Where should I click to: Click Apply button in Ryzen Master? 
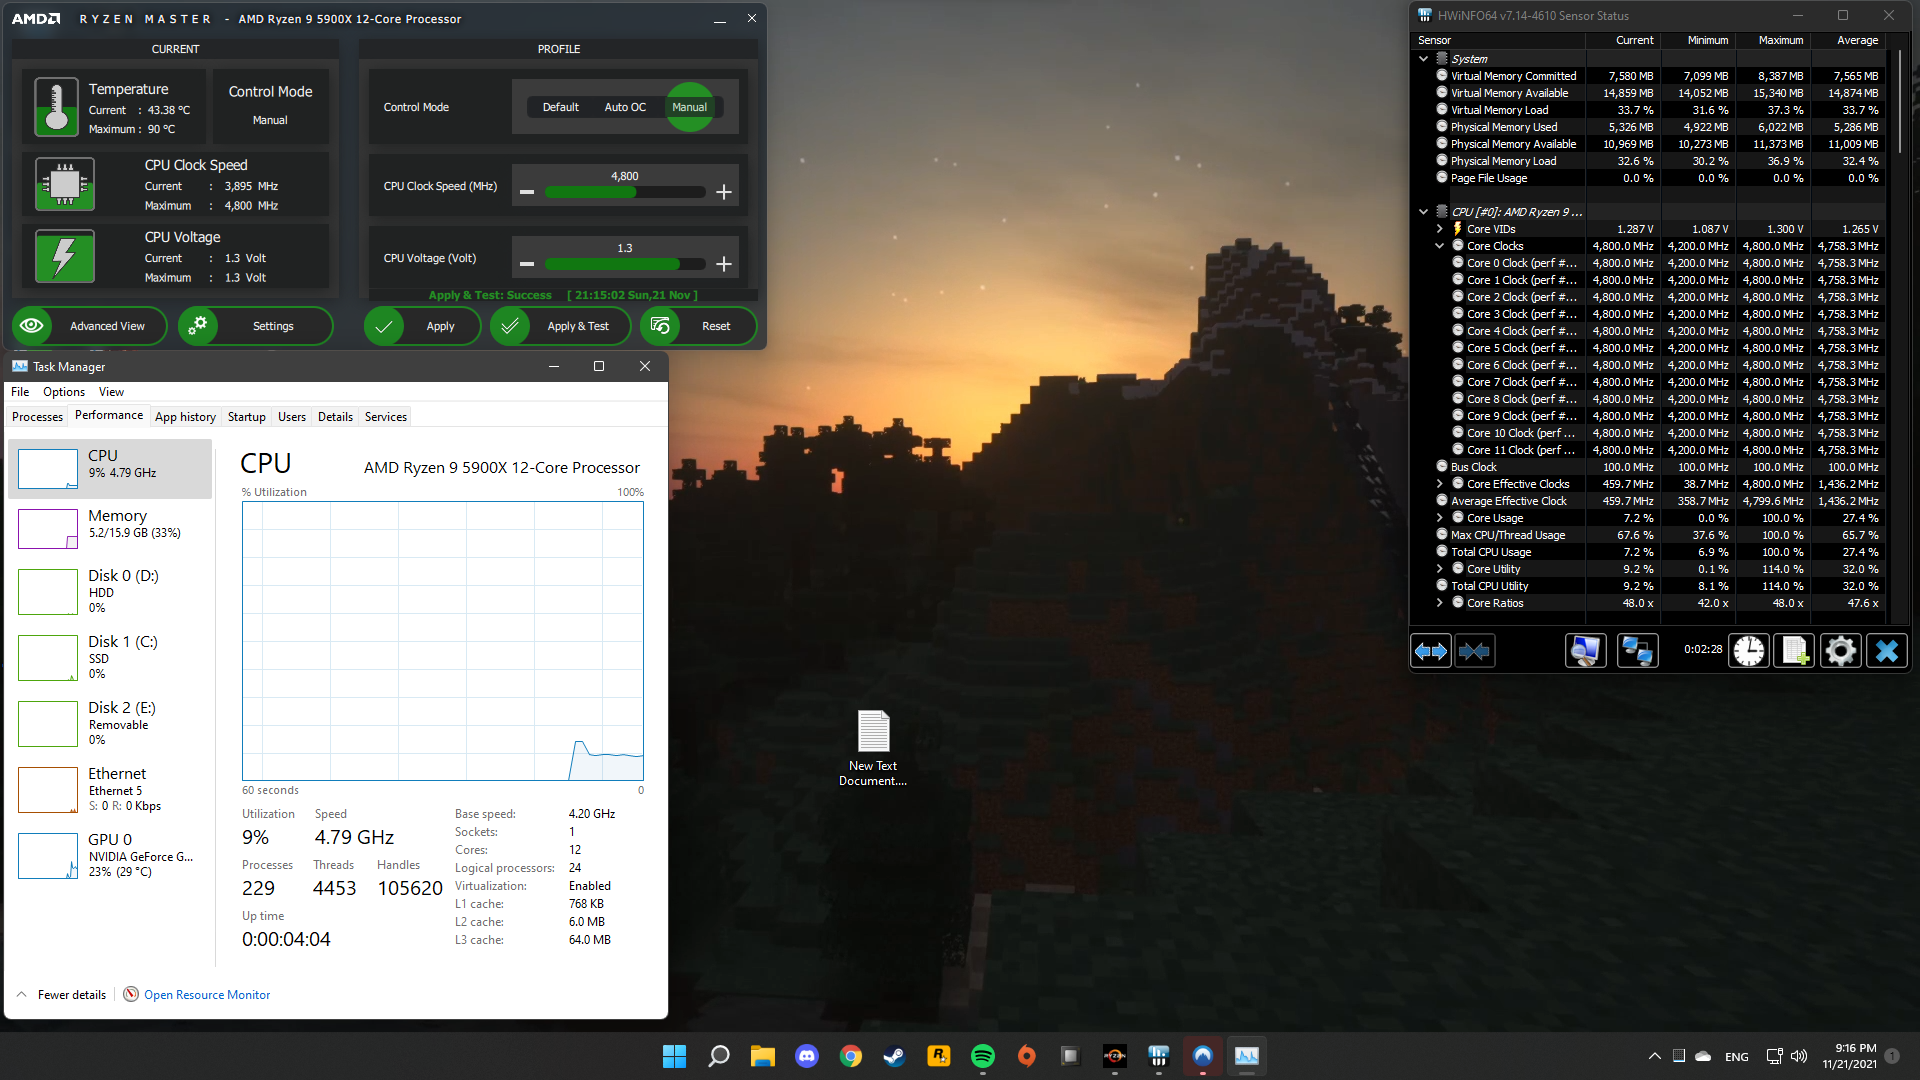pos(435,326)
